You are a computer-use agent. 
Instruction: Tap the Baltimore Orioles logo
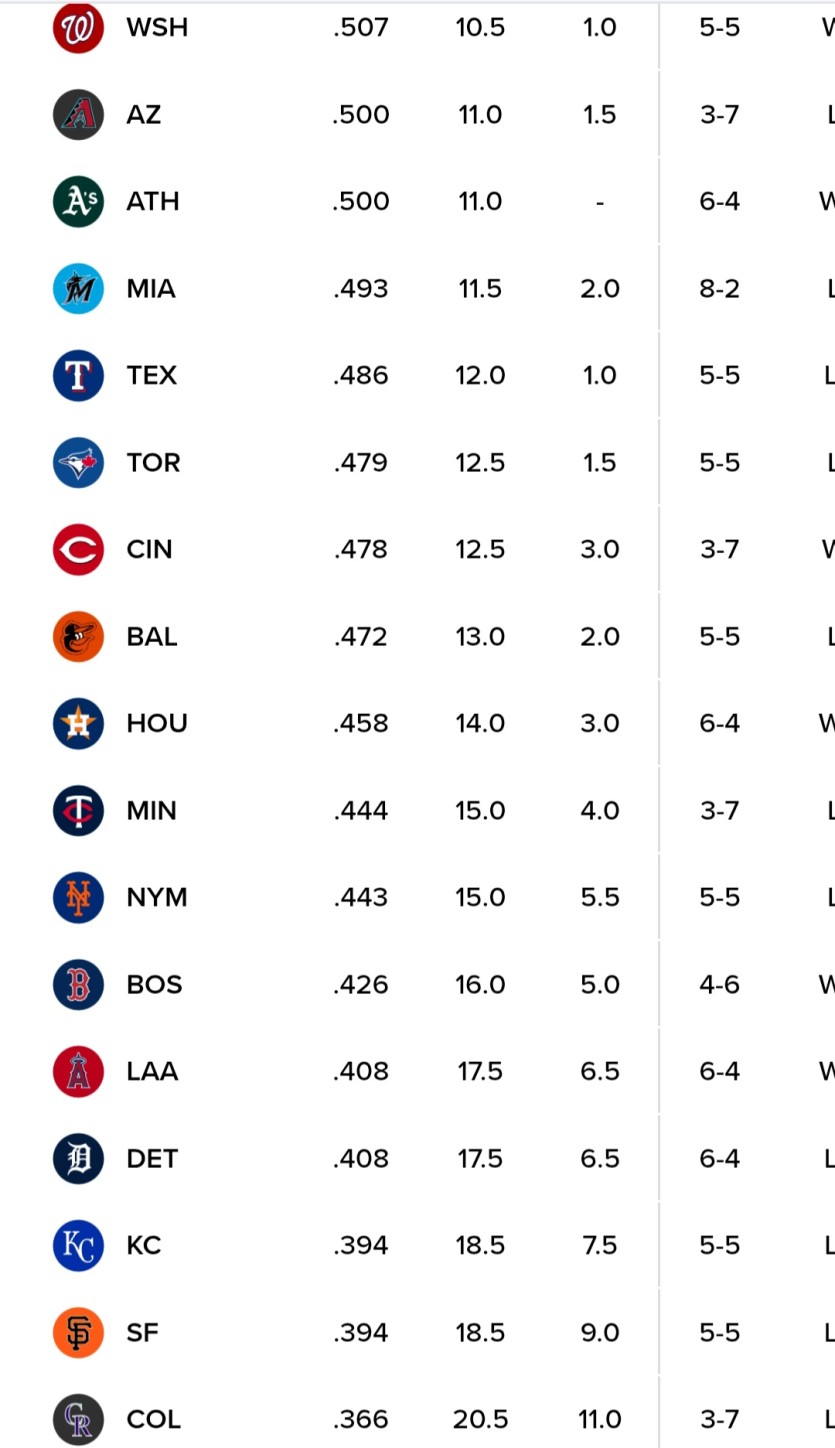[x=78, y=636]
